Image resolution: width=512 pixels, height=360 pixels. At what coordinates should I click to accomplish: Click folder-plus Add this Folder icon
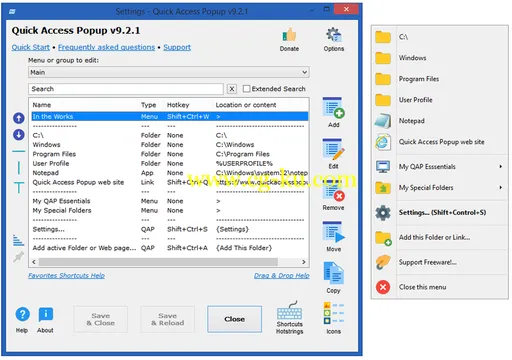pos(383,238)
